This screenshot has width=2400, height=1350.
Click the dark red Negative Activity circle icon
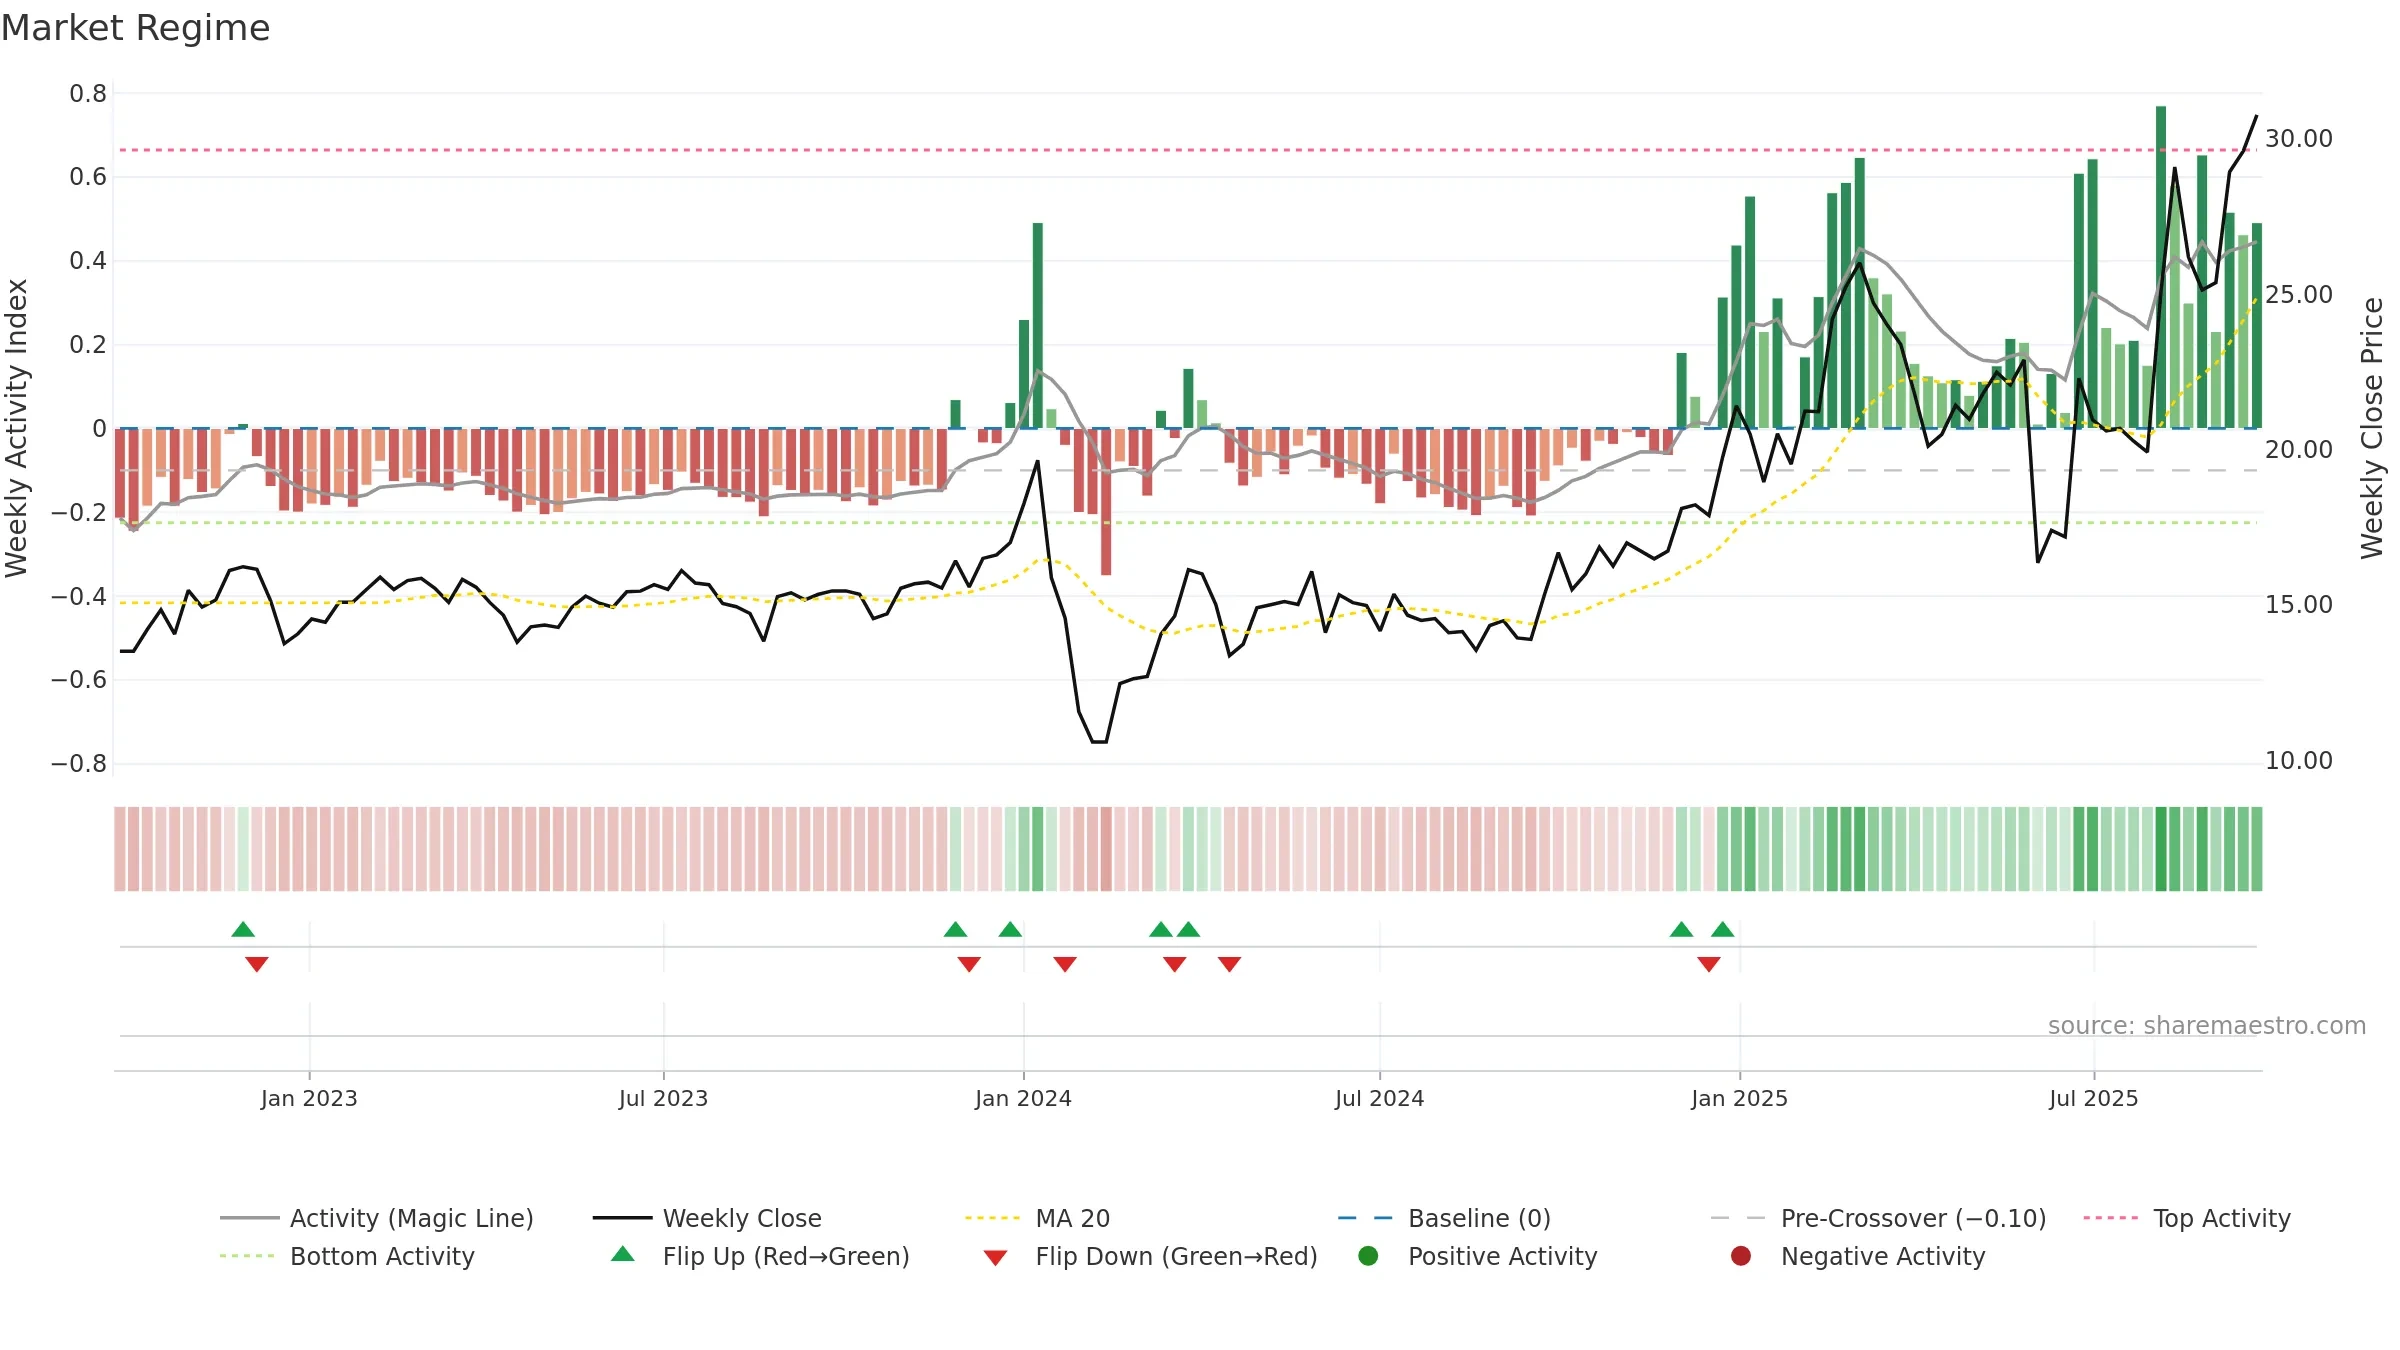pyautogui.click(x=1741, y=1256)
